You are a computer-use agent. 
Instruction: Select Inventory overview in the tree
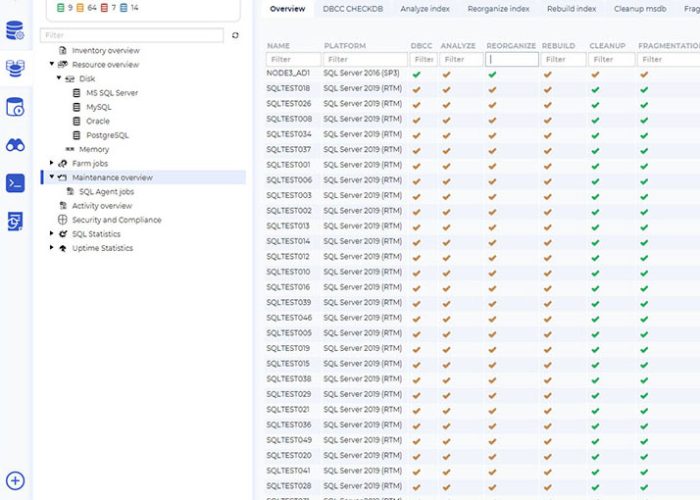tap(106, 50)
